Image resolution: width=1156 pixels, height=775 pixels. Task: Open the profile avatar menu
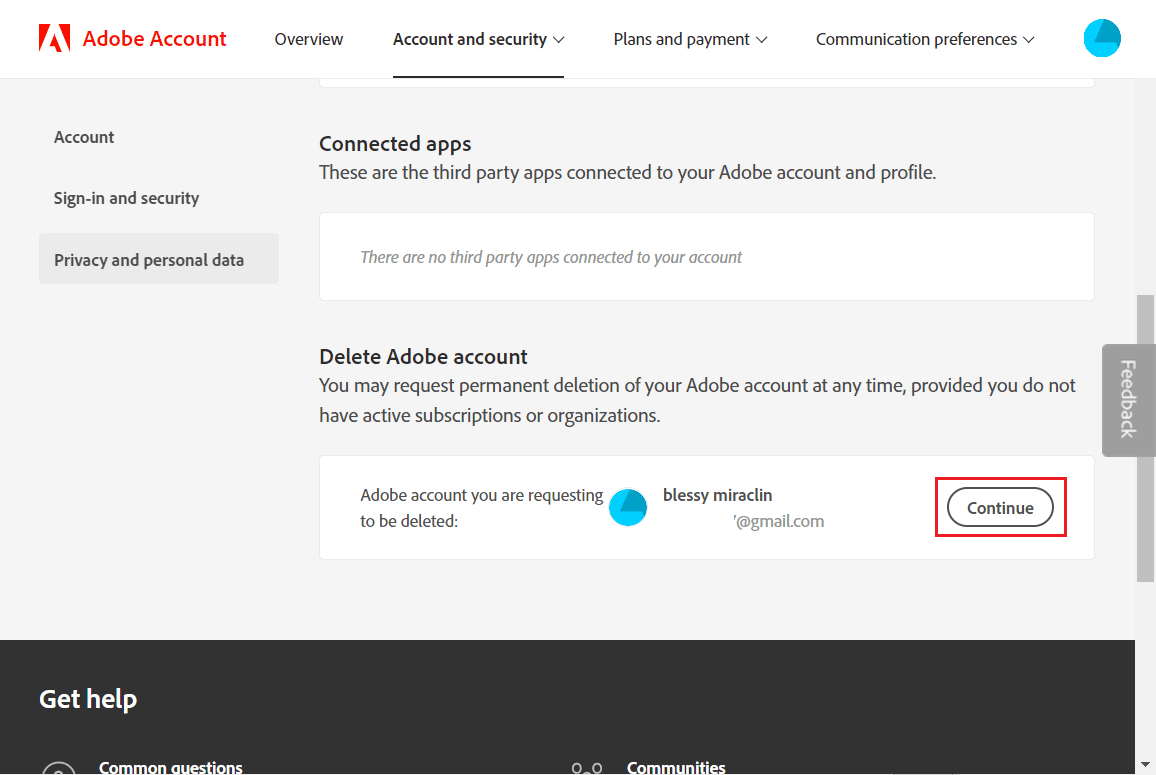[x=1102, y=38]
